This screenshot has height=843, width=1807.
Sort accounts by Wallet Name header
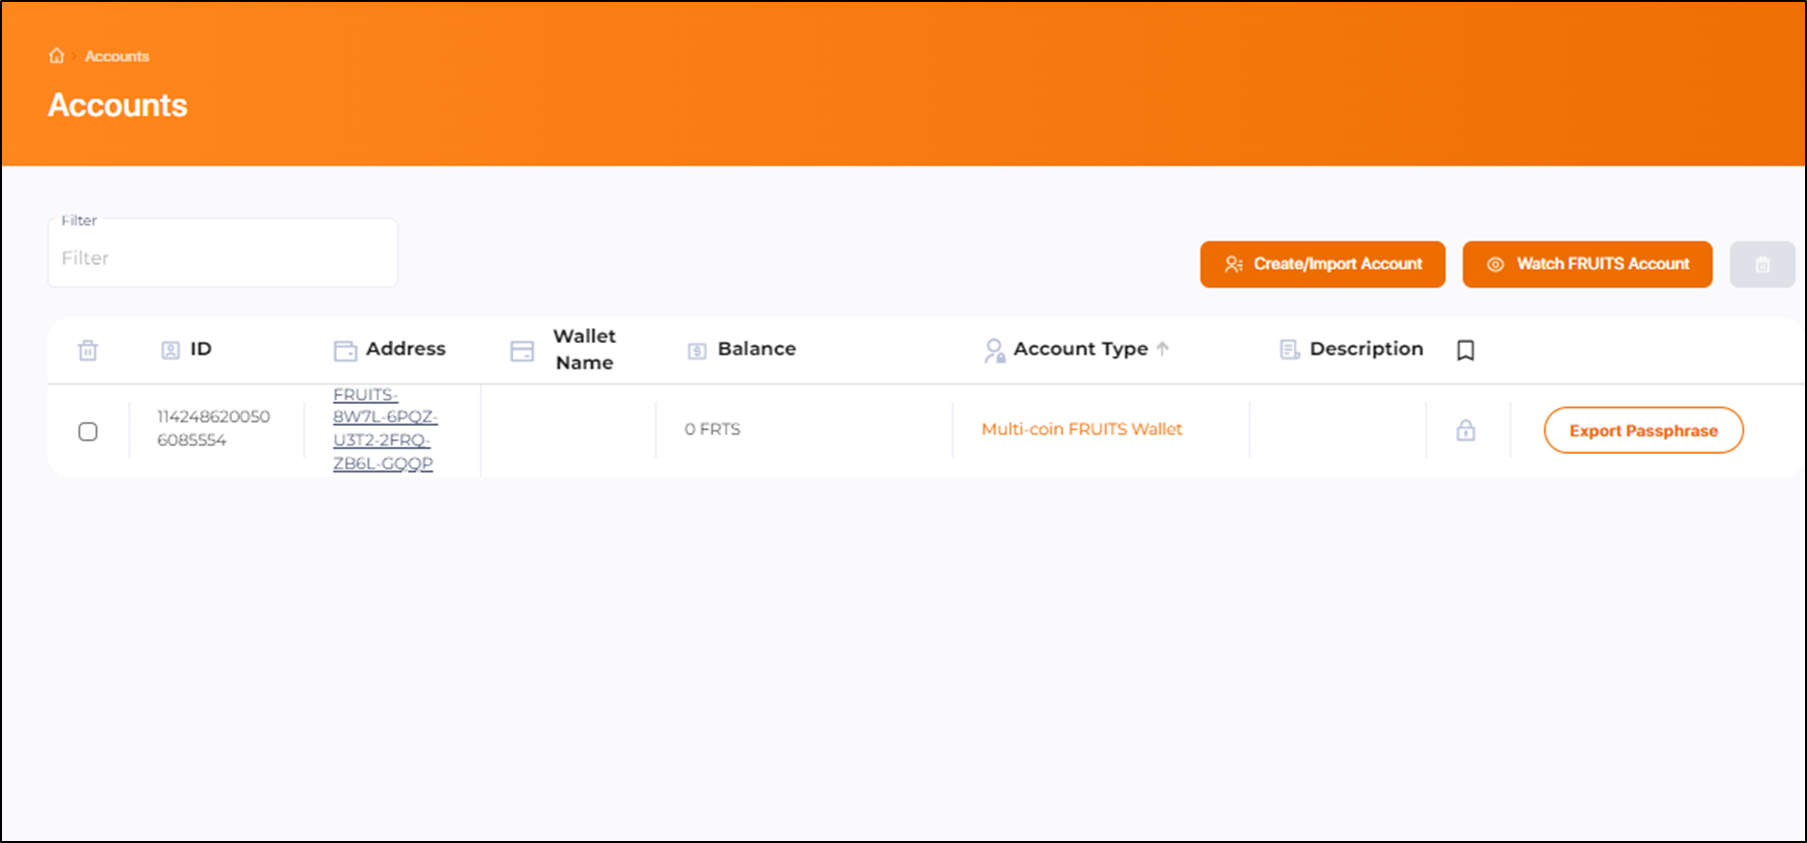tap(584, 350)
